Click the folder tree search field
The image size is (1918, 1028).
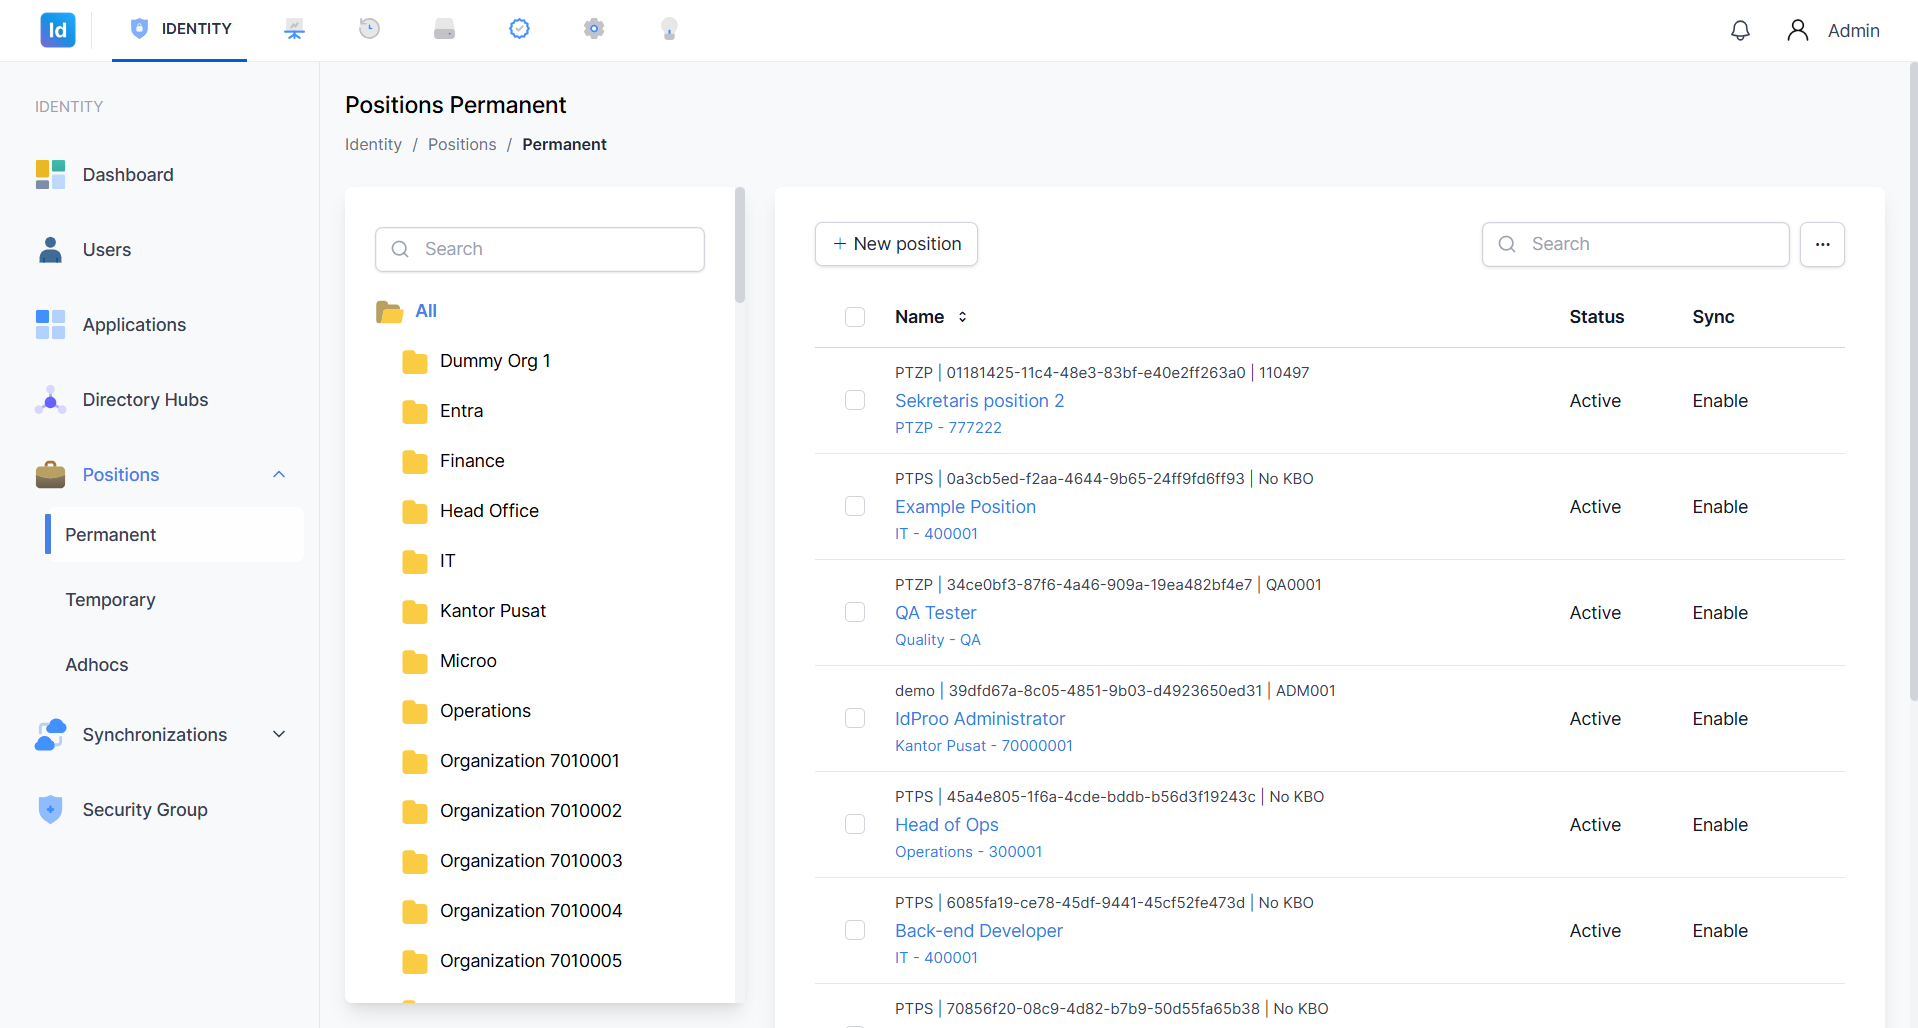[x=540, y=249]
